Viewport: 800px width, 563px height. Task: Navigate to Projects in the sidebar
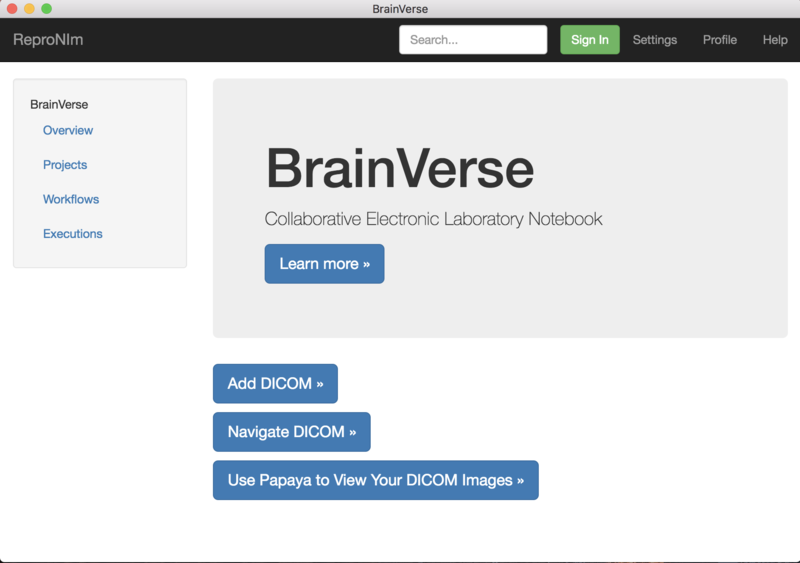pyautogui.click(x=65, y=165)
